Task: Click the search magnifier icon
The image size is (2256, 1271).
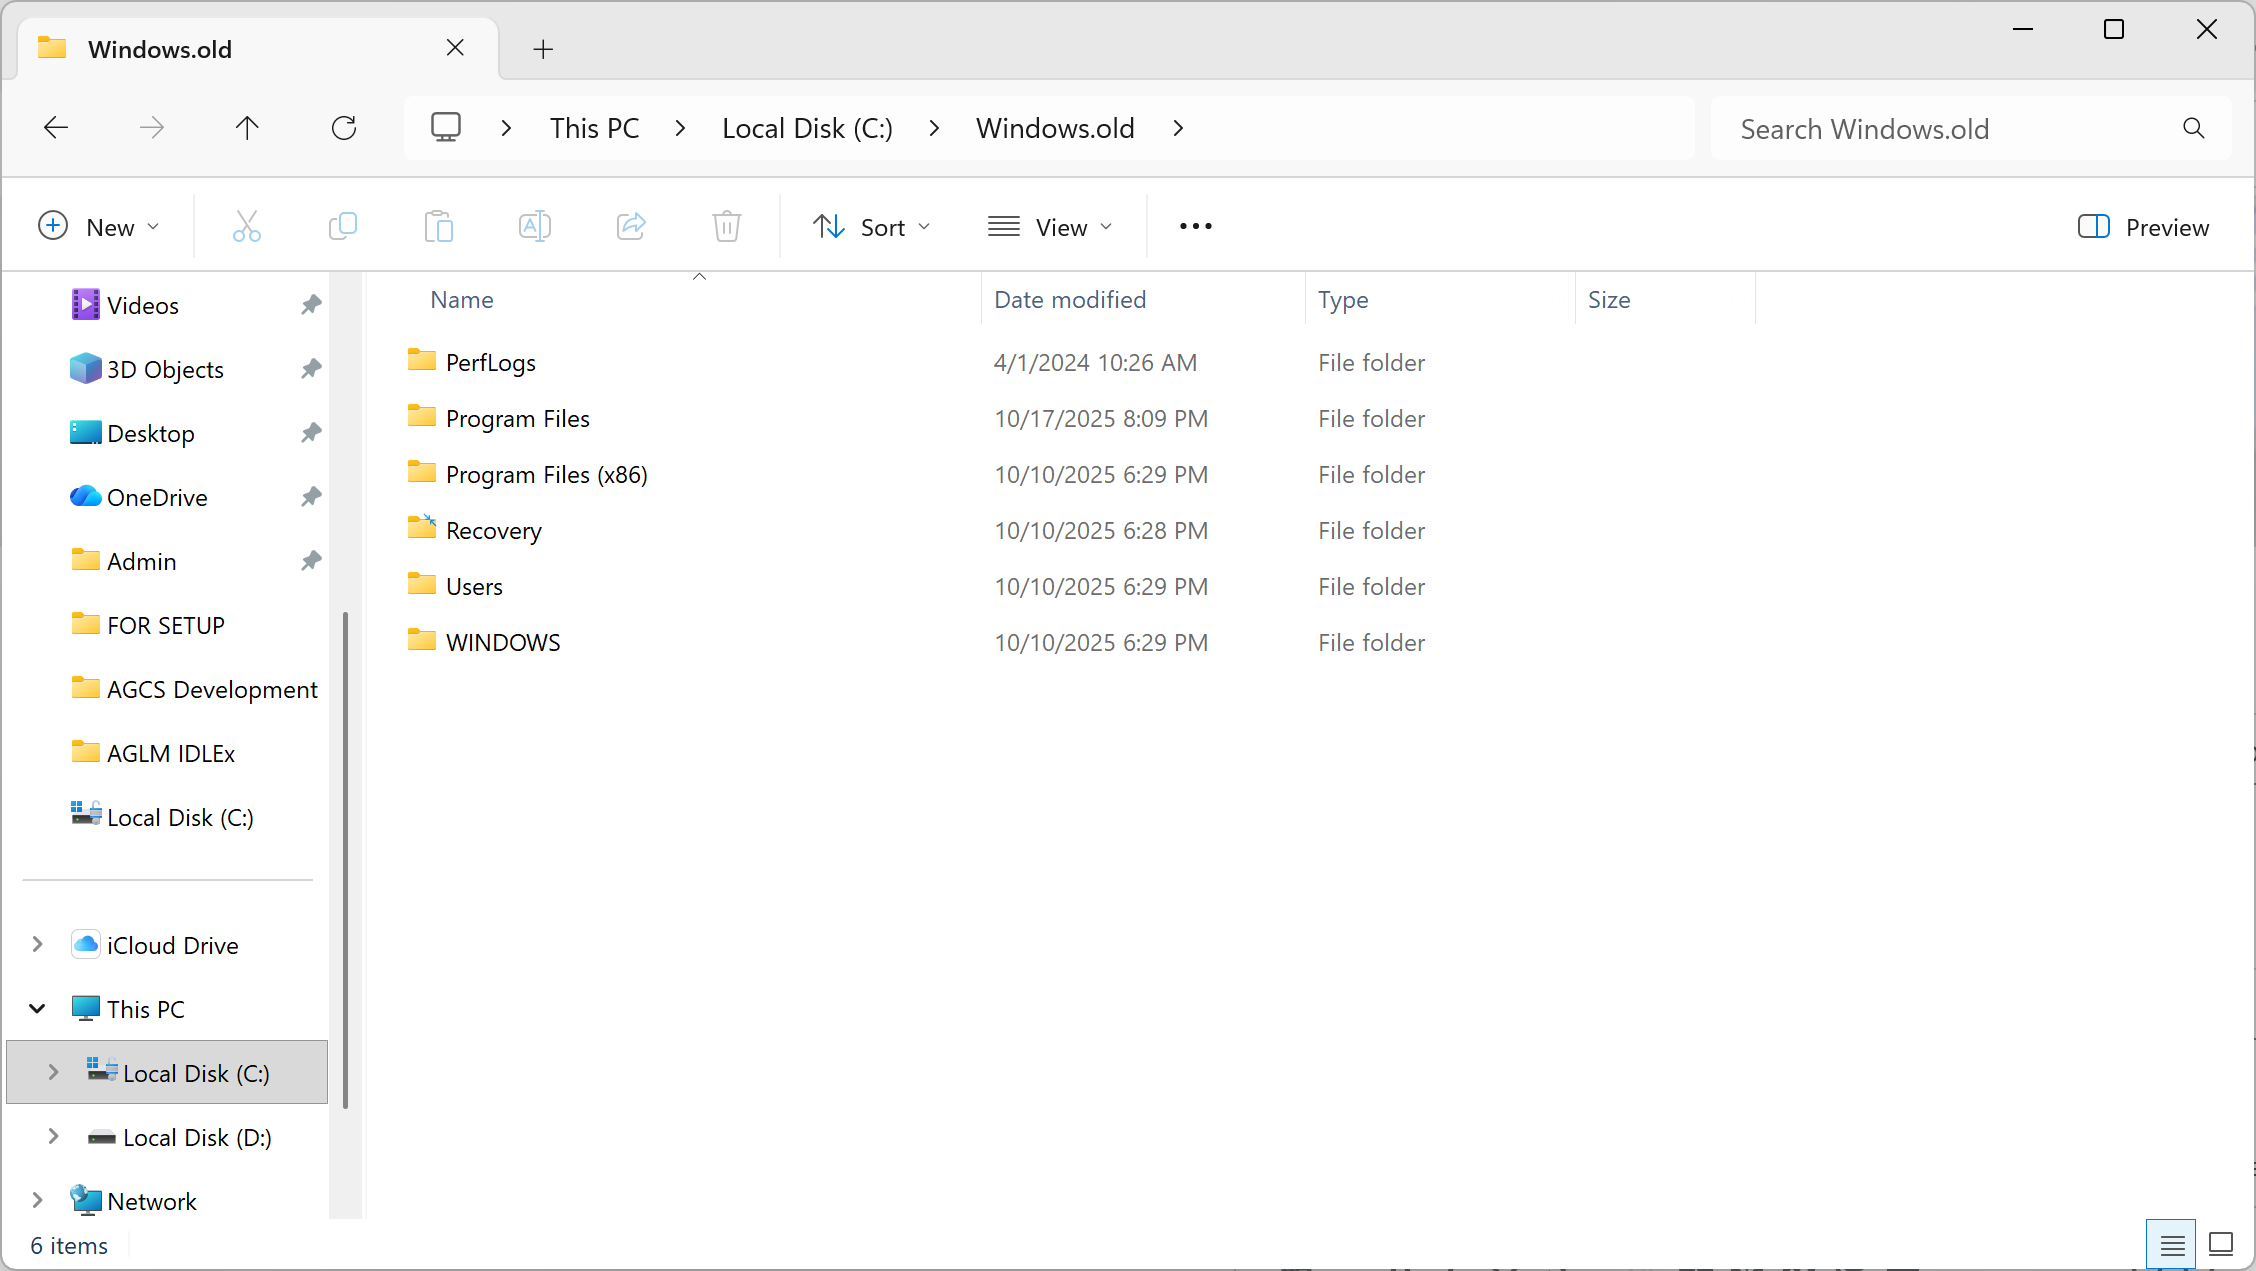Action: [x=2194, y=128]
